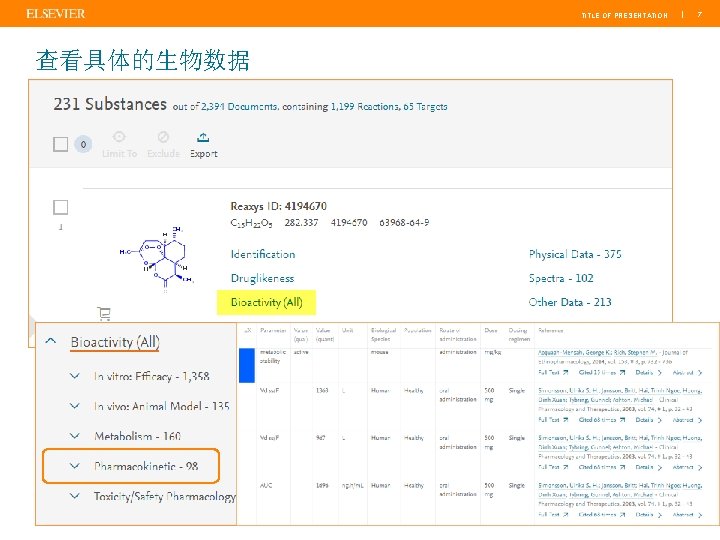Click the Reference column header

551,330
